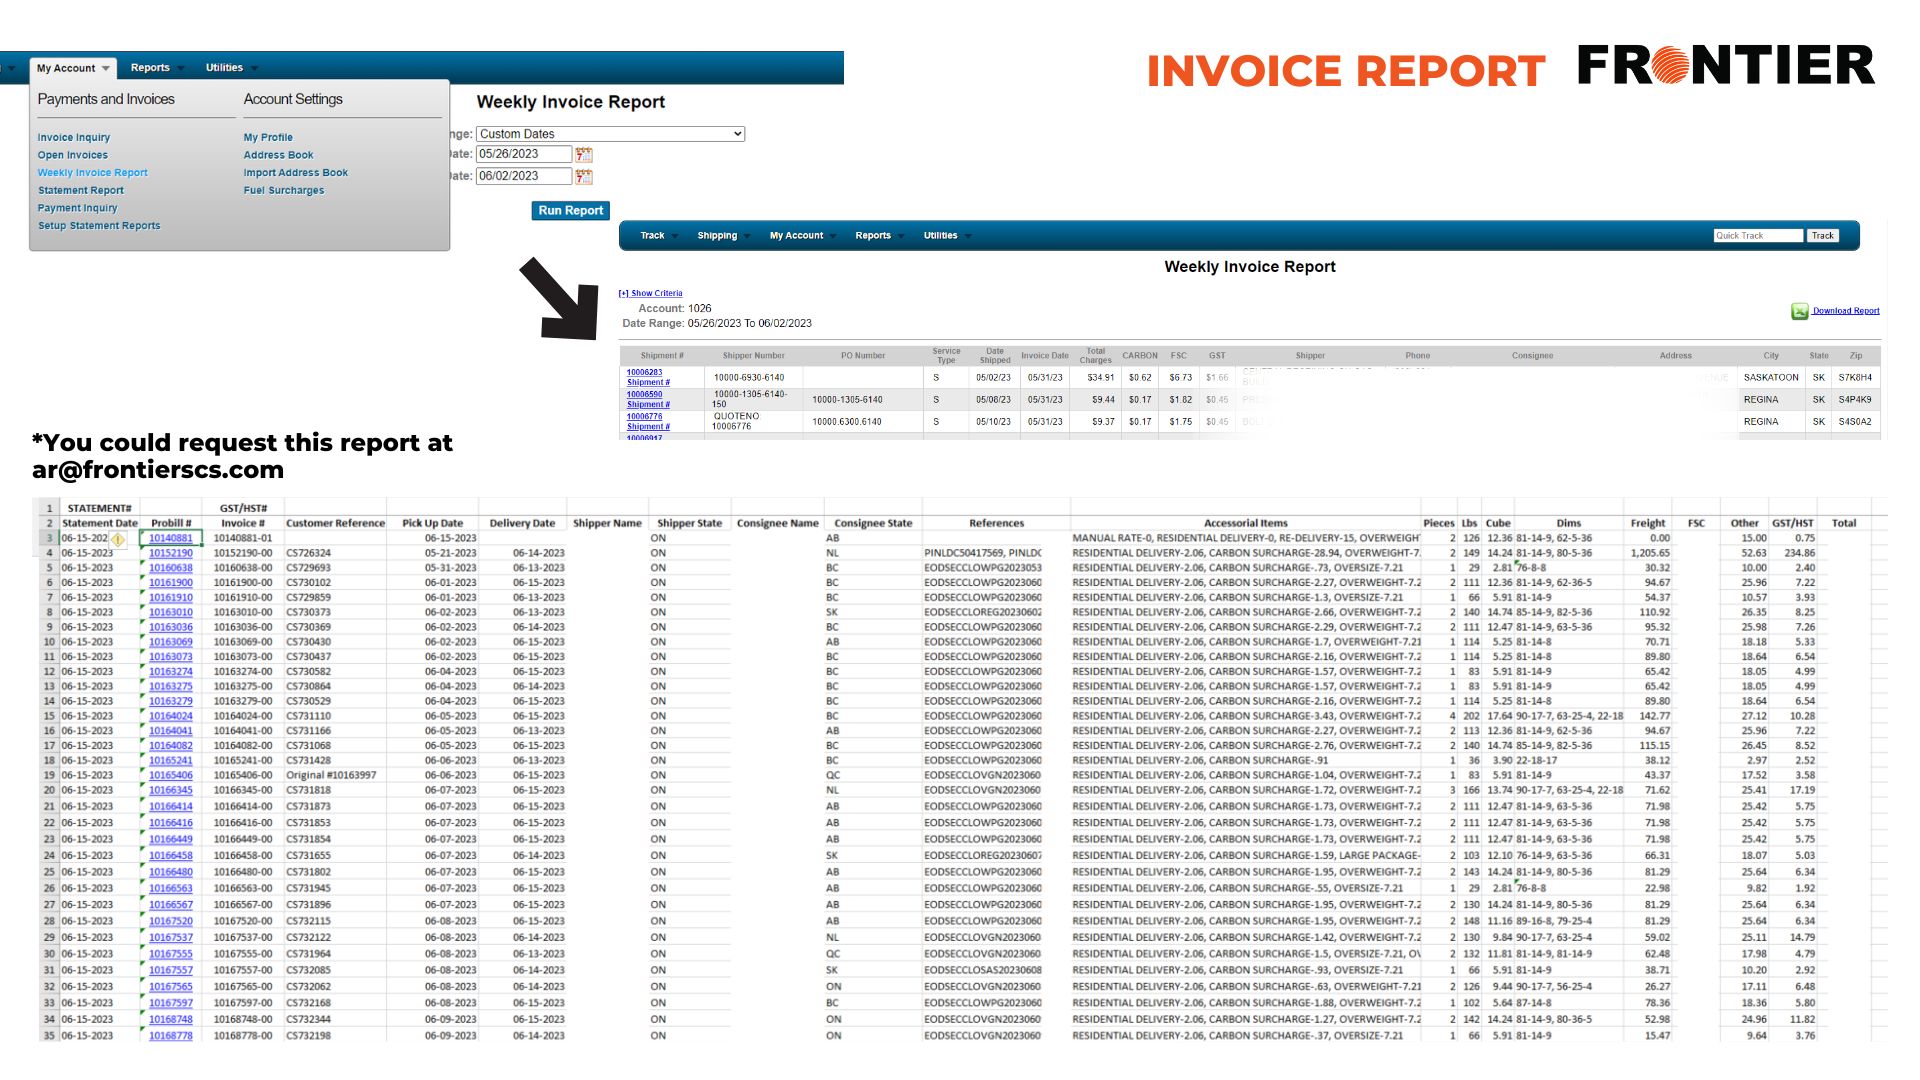Open calendar picker next to 05/26/2023 date
This screenshot has width=1920, height=1080.
click(x=584, y=154)
